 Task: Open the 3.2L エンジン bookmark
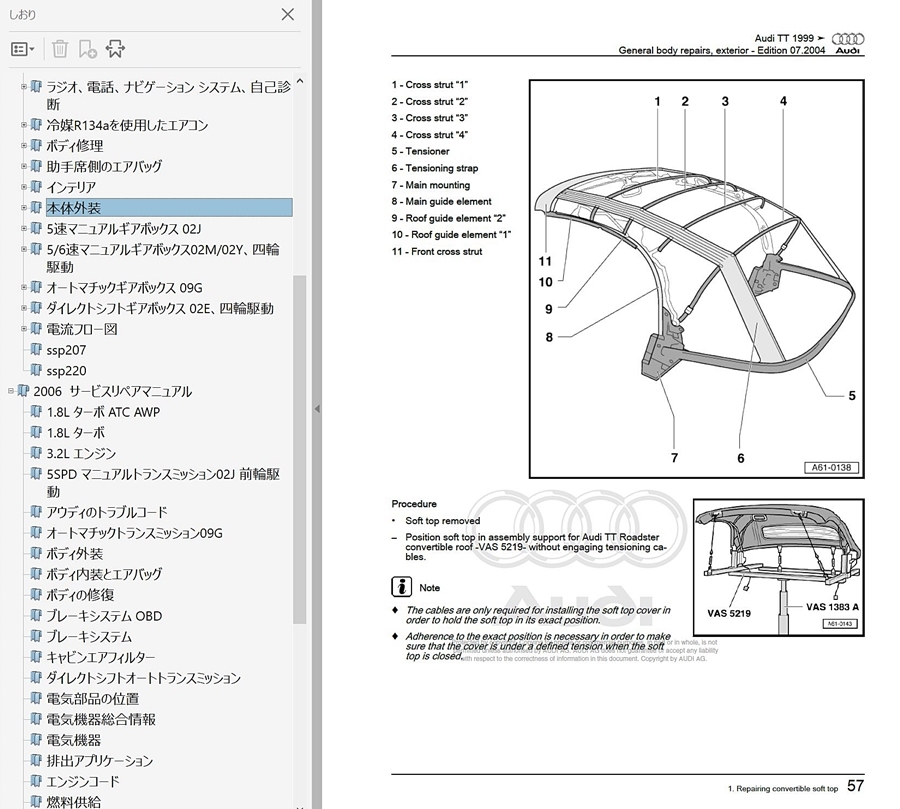pos(81,453)
